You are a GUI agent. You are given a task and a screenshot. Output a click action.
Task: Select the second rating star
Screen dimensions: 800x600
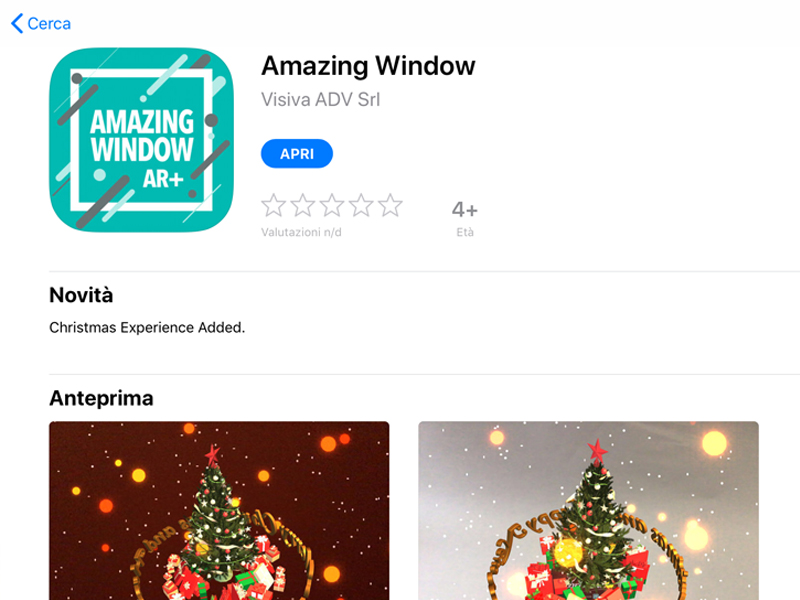pyautogui.click(x=303, y=205)
